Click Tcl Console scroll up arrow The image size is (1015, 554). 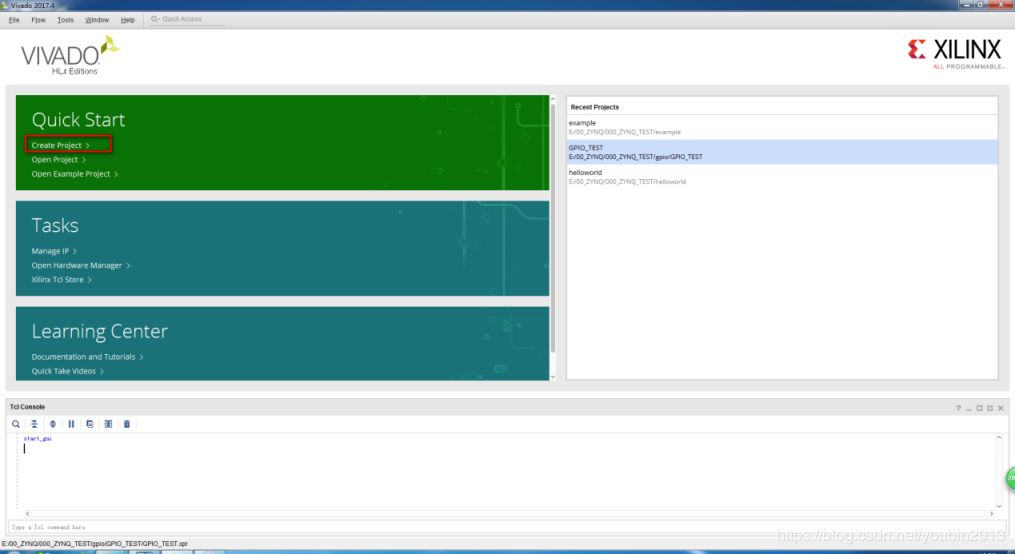tap(999, 438)
